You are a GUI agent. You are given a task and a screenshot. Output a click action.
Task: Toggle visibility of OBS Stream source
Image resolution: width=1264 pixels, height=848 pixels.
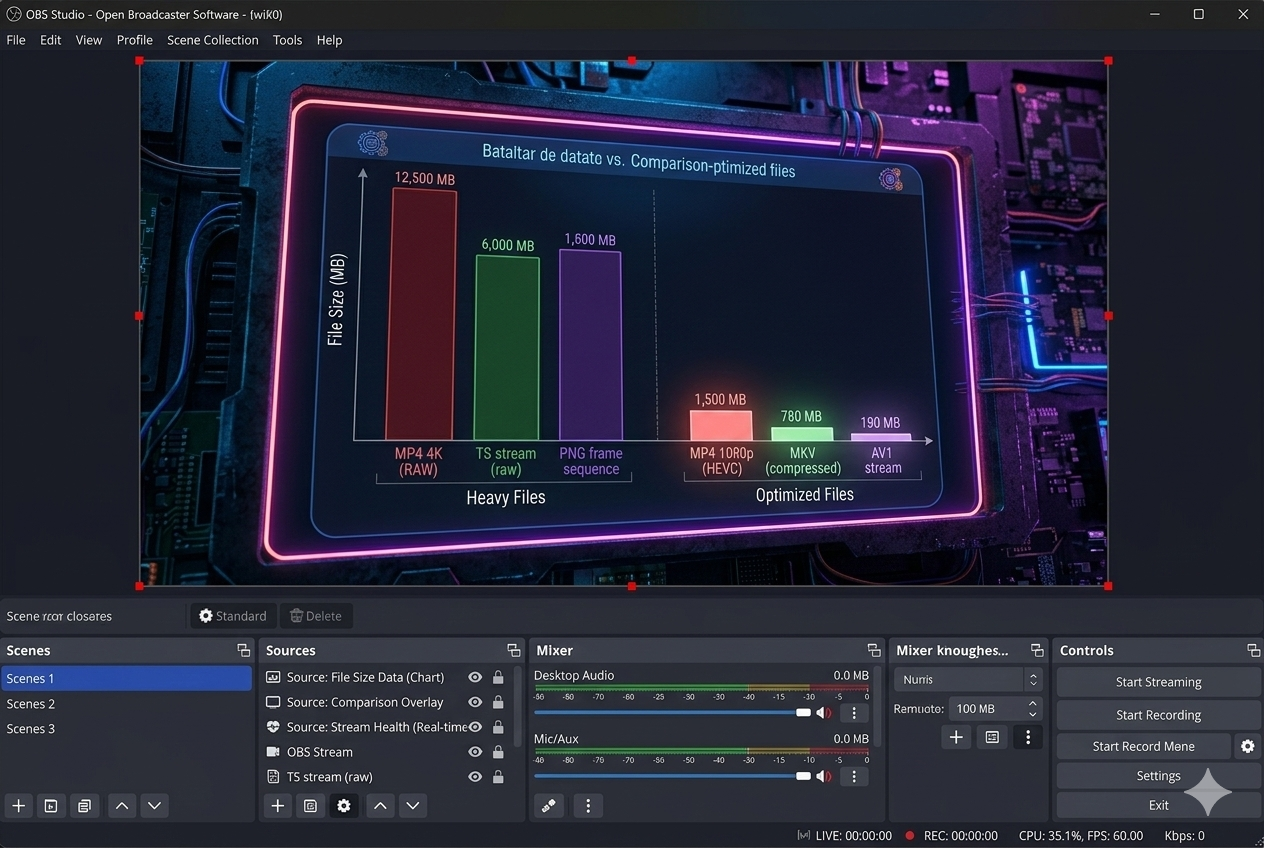[x=475, y=752]
